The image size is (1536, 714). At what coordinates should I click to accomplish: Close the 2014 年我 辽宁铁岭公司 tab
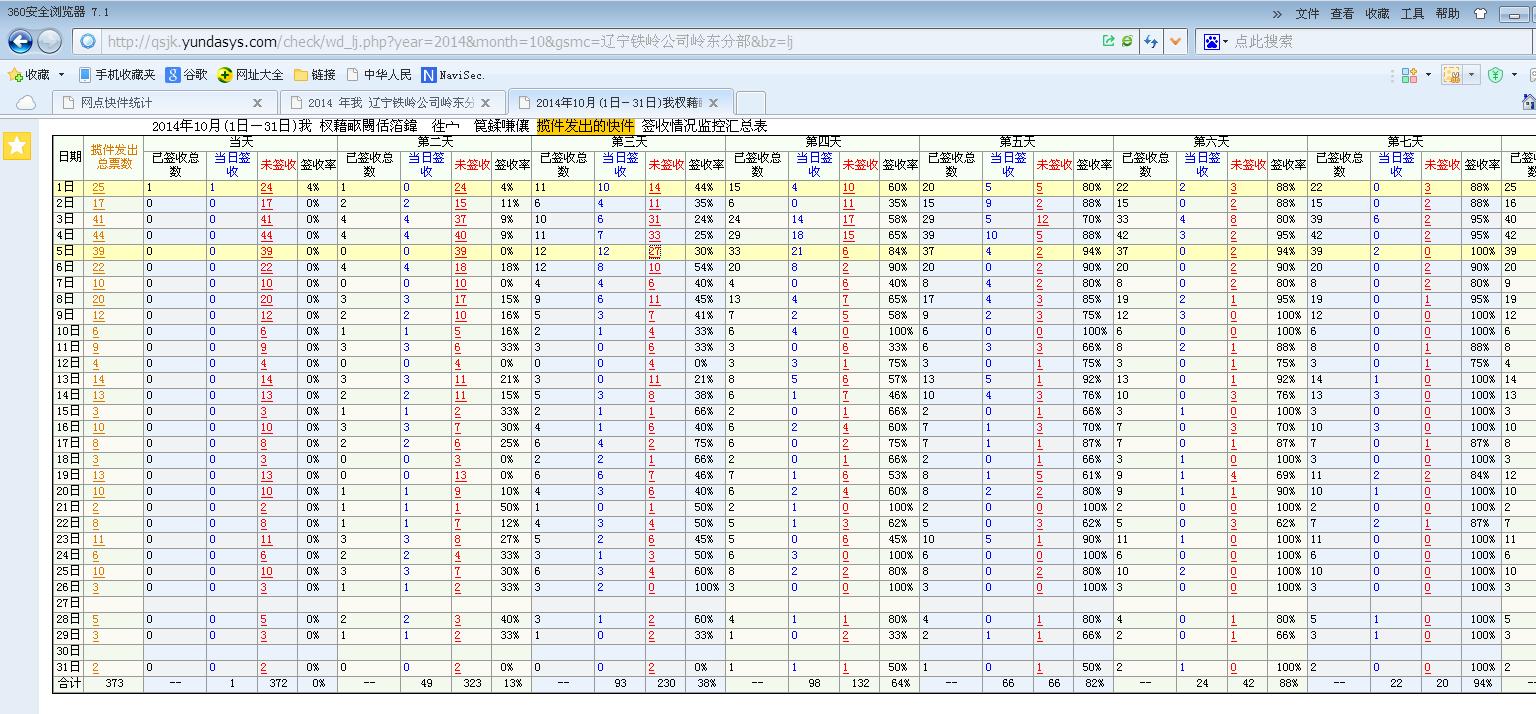tap(486, 102)
